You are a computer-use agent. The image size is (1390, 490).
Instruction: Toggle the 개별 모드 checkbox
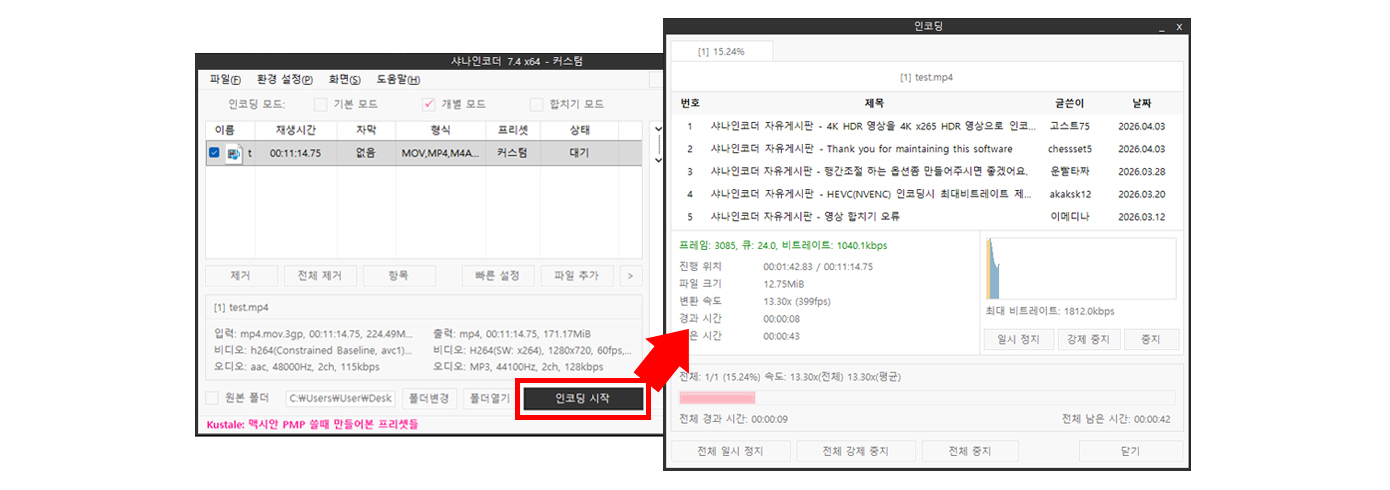pos(429,104)
